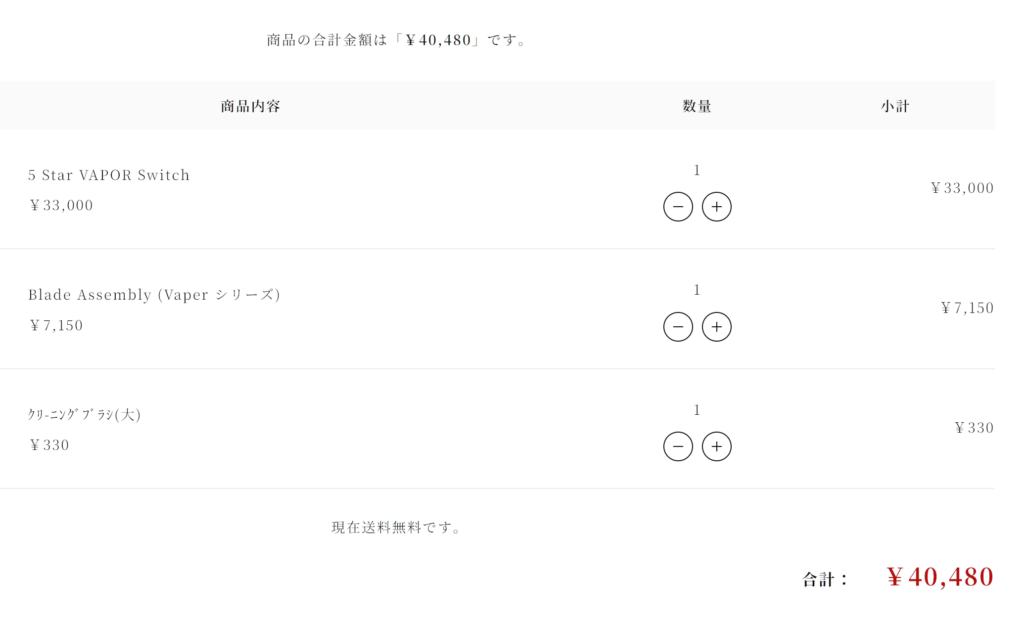The width and height of the screenshot is (1024, 619).
Task: Open the 5 Star VAPOR Switch product
Action: pos(109,175)
